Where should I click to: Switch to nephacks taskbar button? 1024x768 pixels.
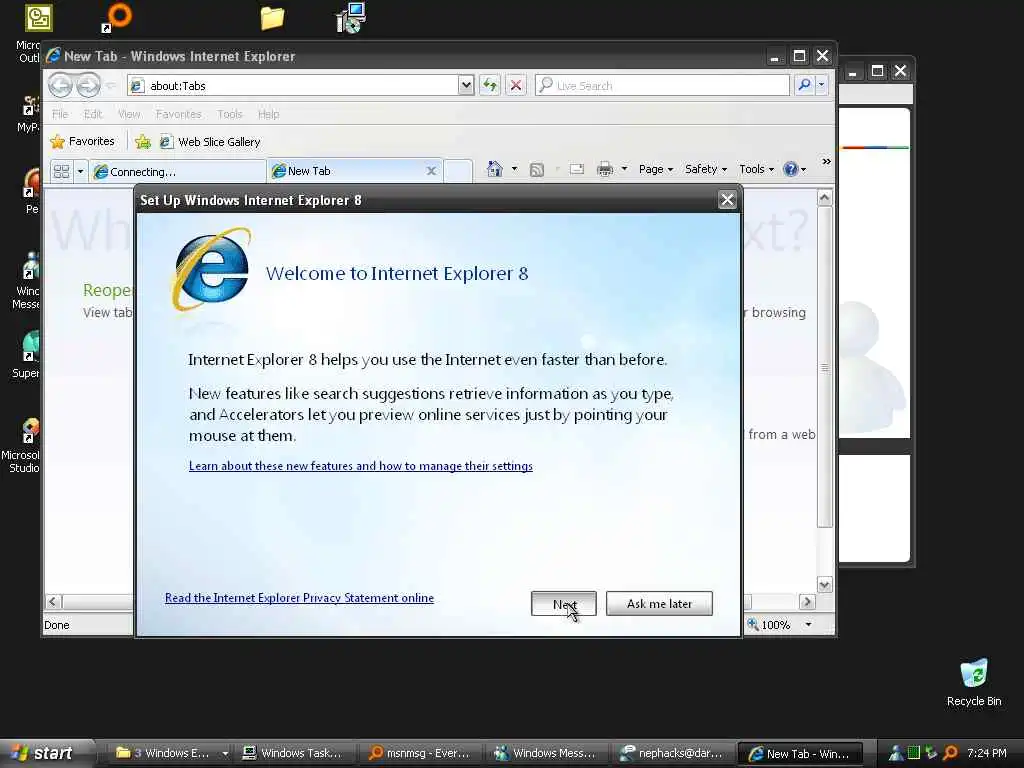[x=672, y=753]
